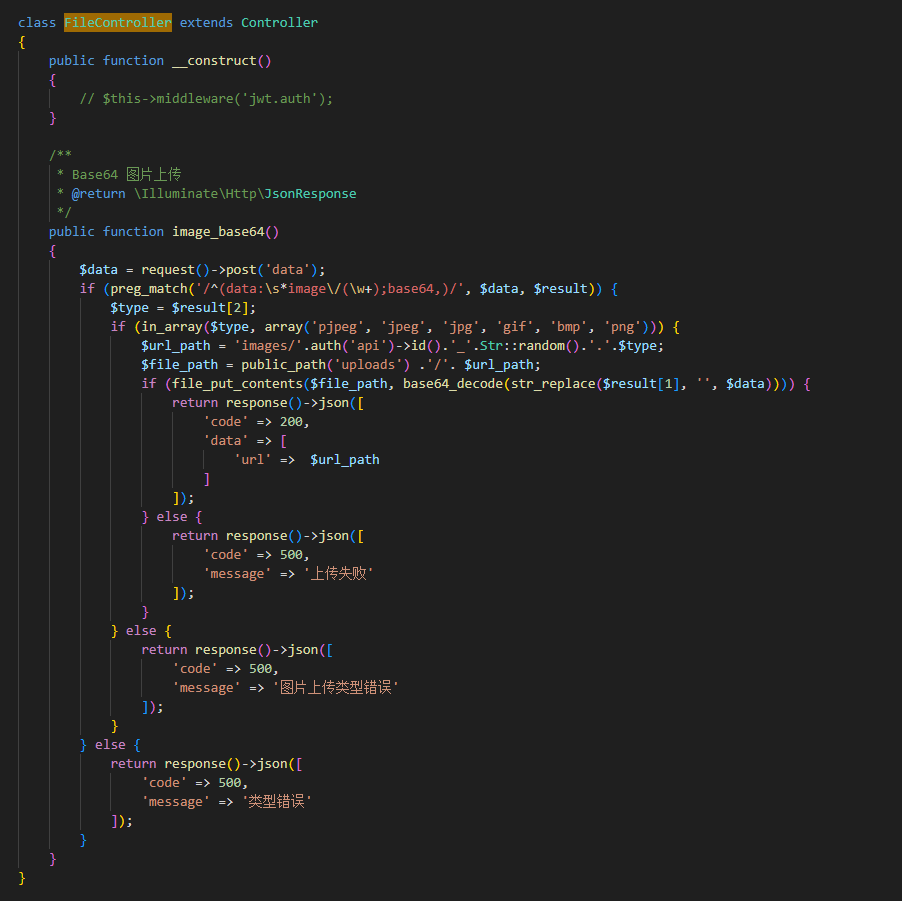Click the Base64 图片上传 doc comment
902x901 pixels.
click(x=126, y=174)
